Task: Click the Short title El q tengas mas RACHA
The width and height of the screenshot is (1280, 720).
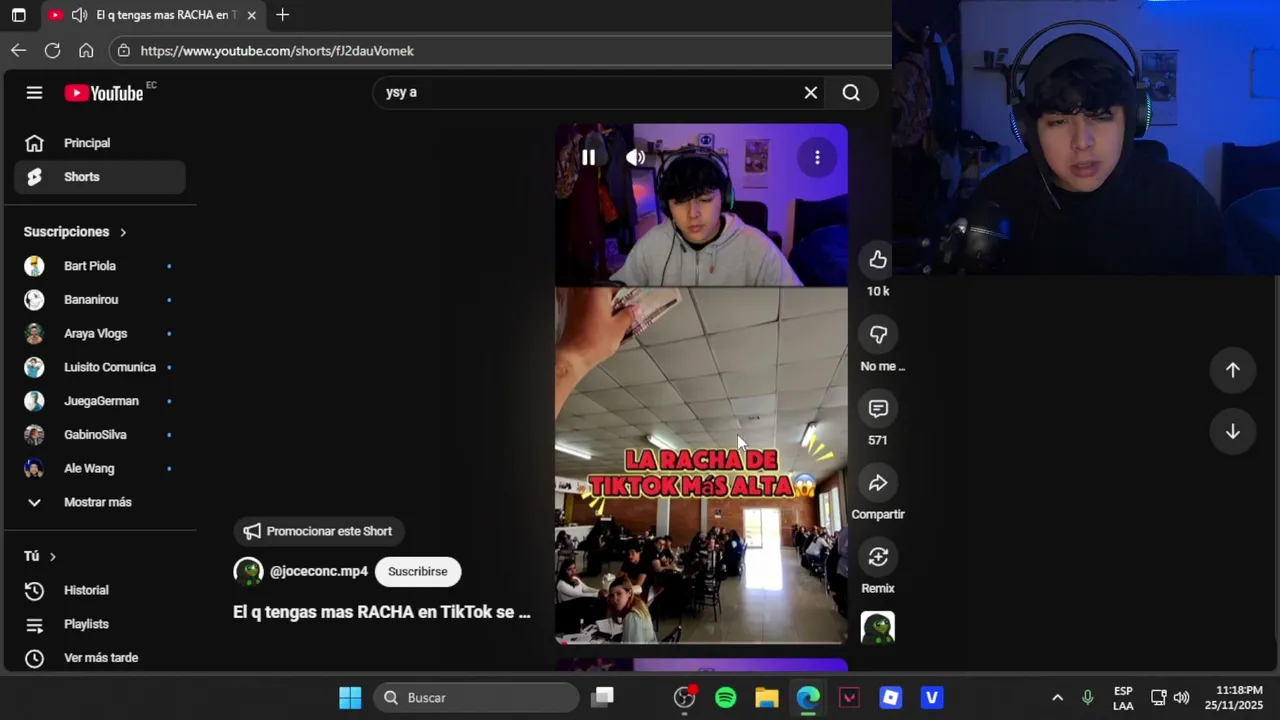Action: click(381, 612)
